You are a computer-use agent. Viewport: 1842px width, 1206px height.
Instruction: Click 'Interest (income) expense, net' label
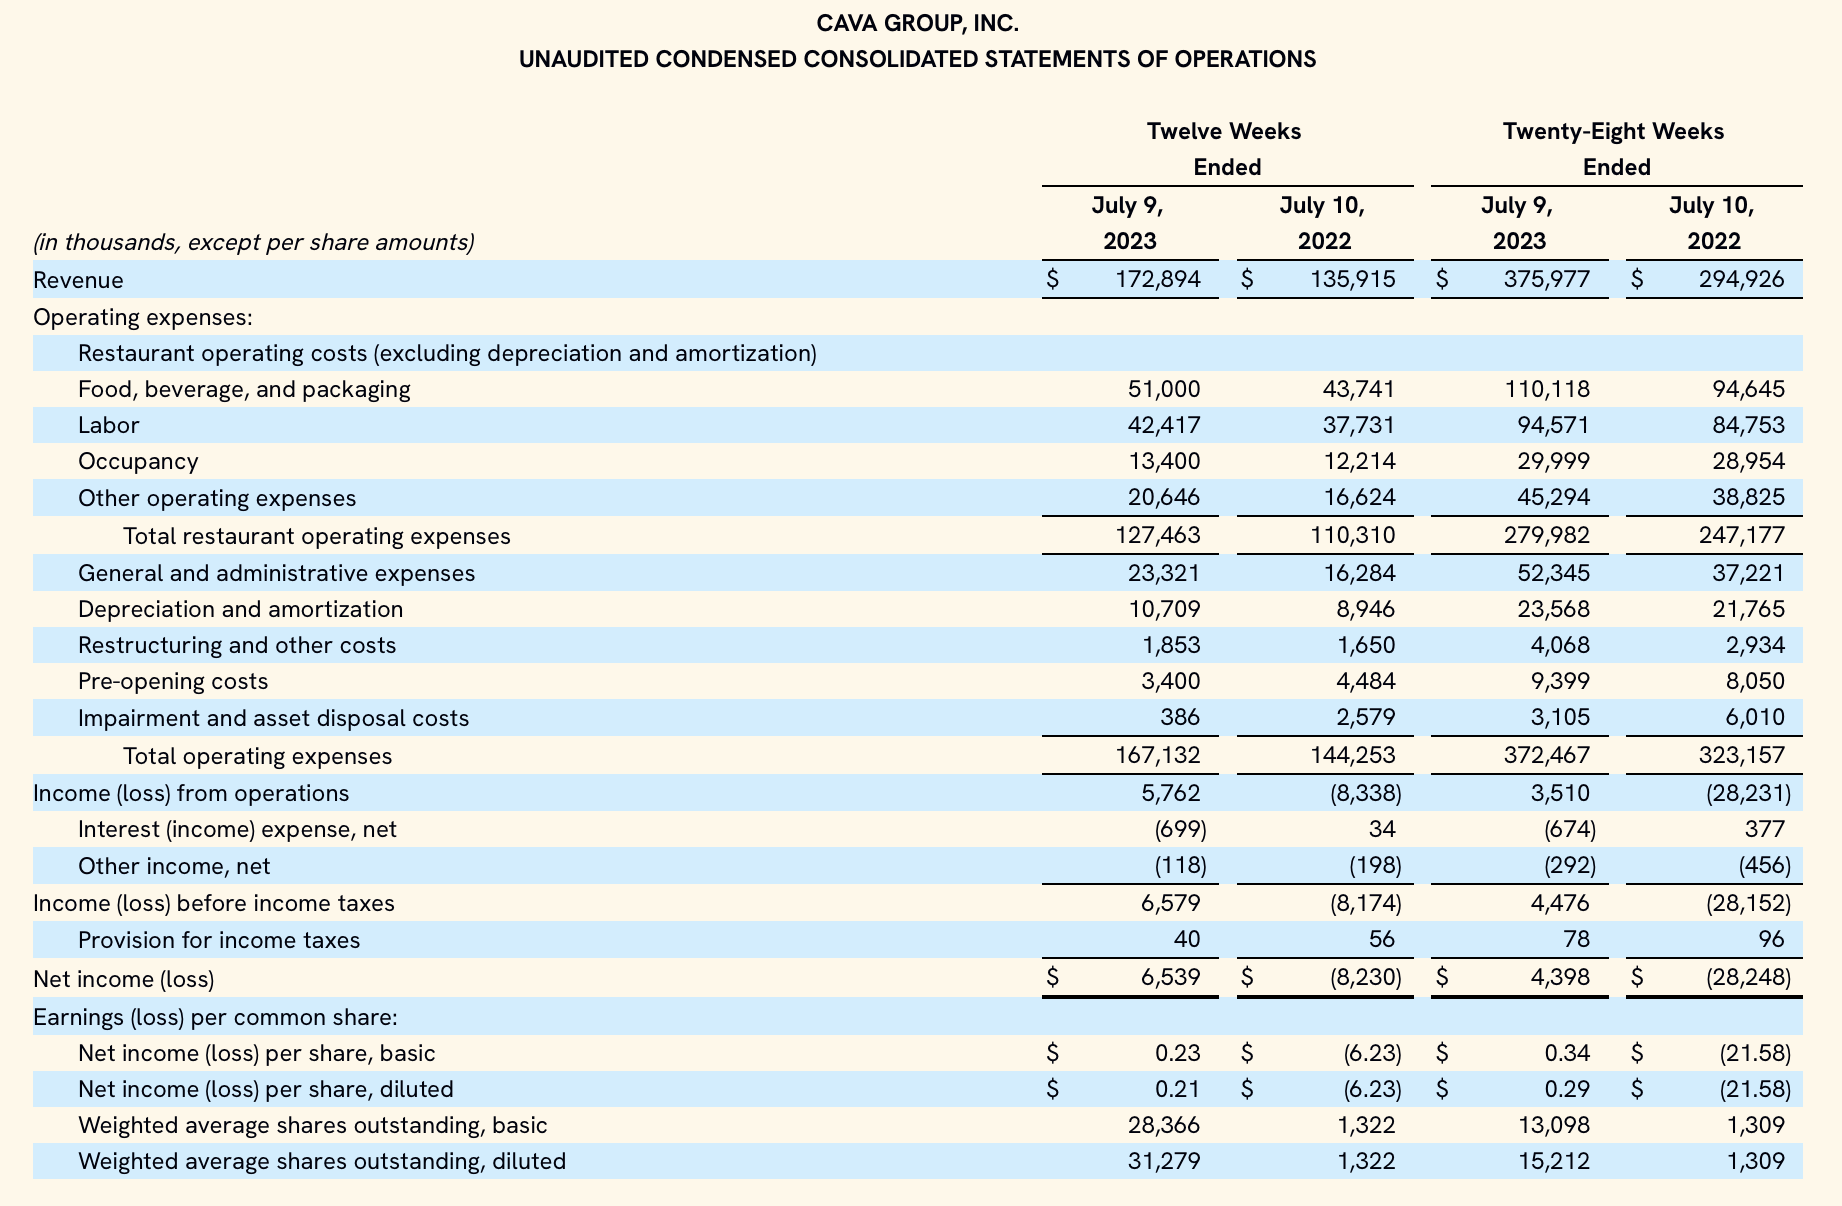point(237,829)
